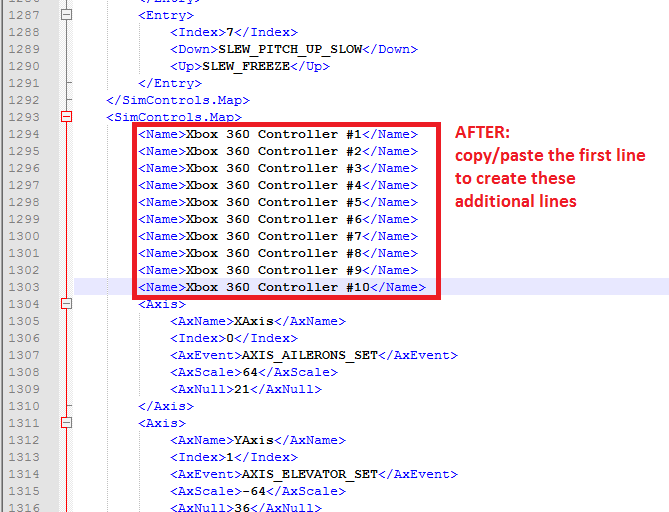
Task: Collapse the Axis fold marker on line 1311
Action: click(x=67, y=423)
